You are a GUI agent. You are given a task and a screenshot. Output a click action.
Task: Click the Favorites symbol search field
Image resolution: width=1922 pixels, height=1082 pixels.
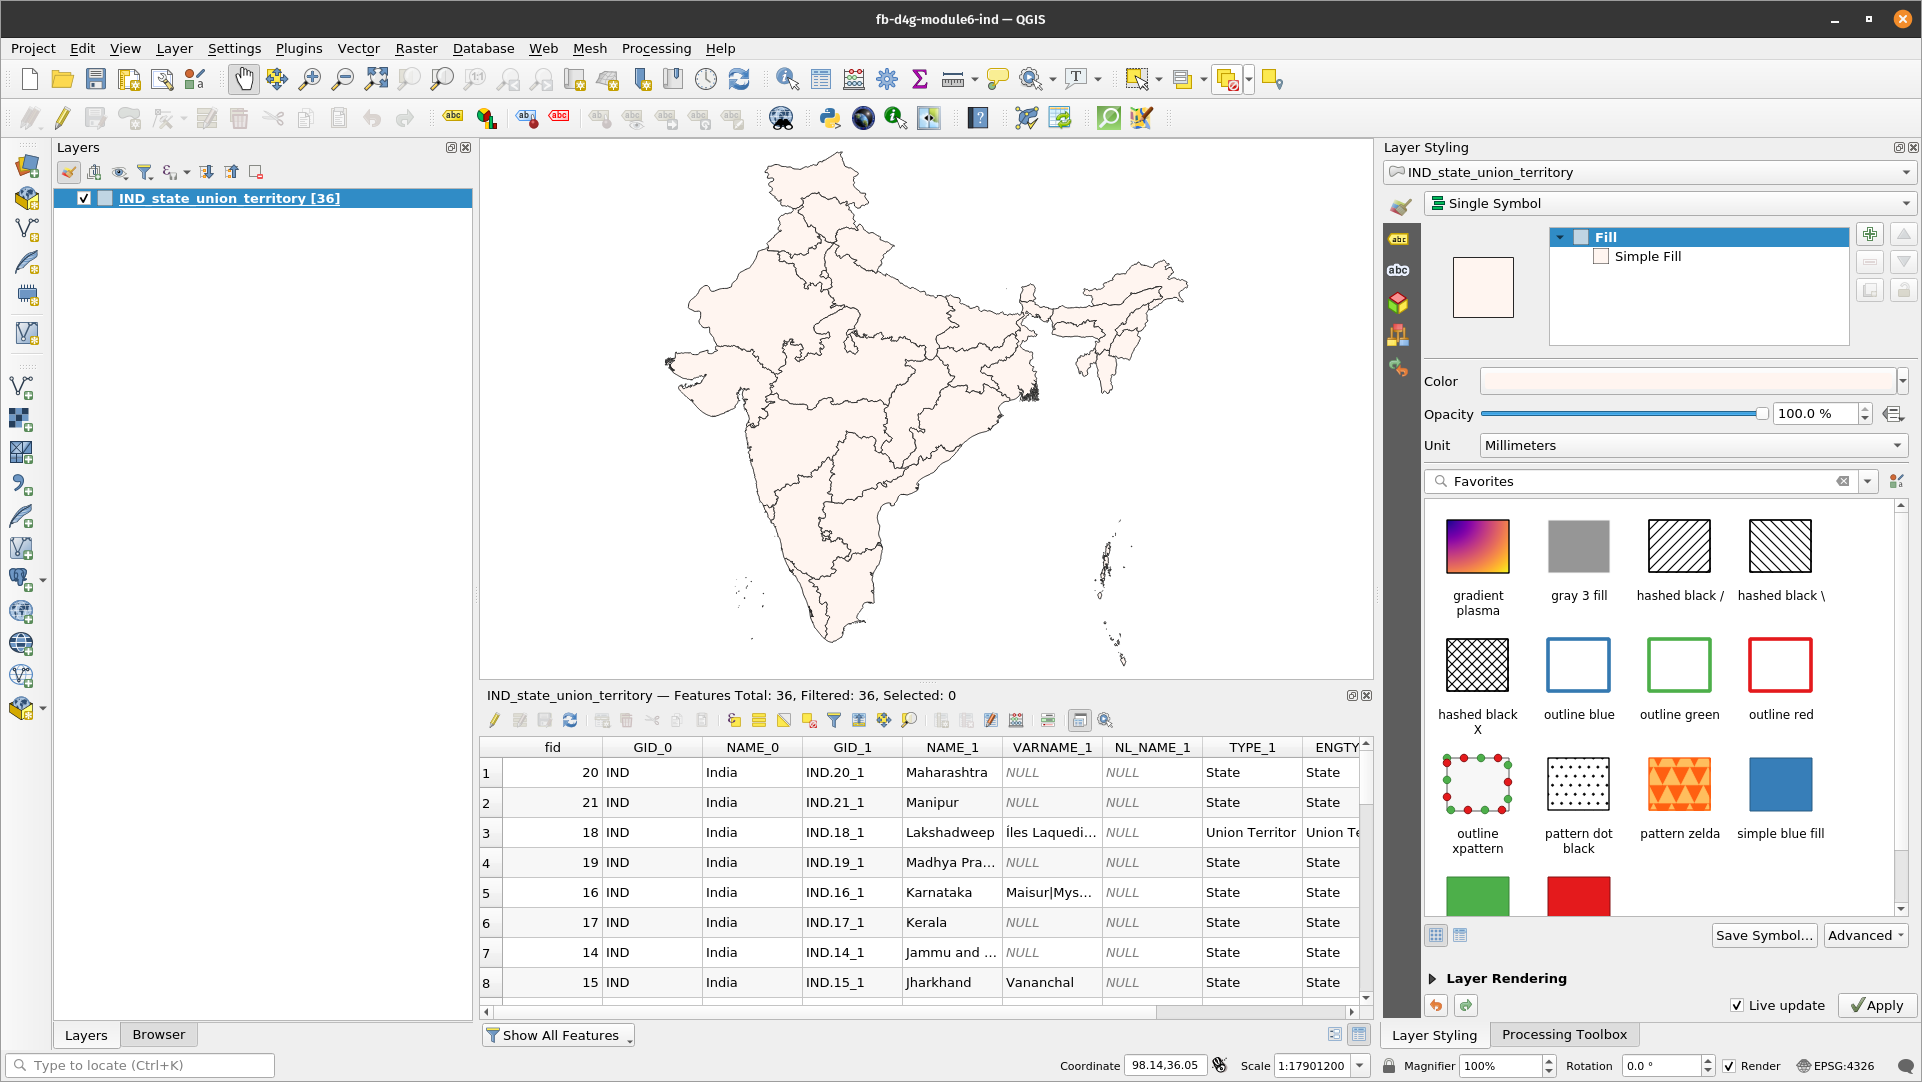(1640, 481)
